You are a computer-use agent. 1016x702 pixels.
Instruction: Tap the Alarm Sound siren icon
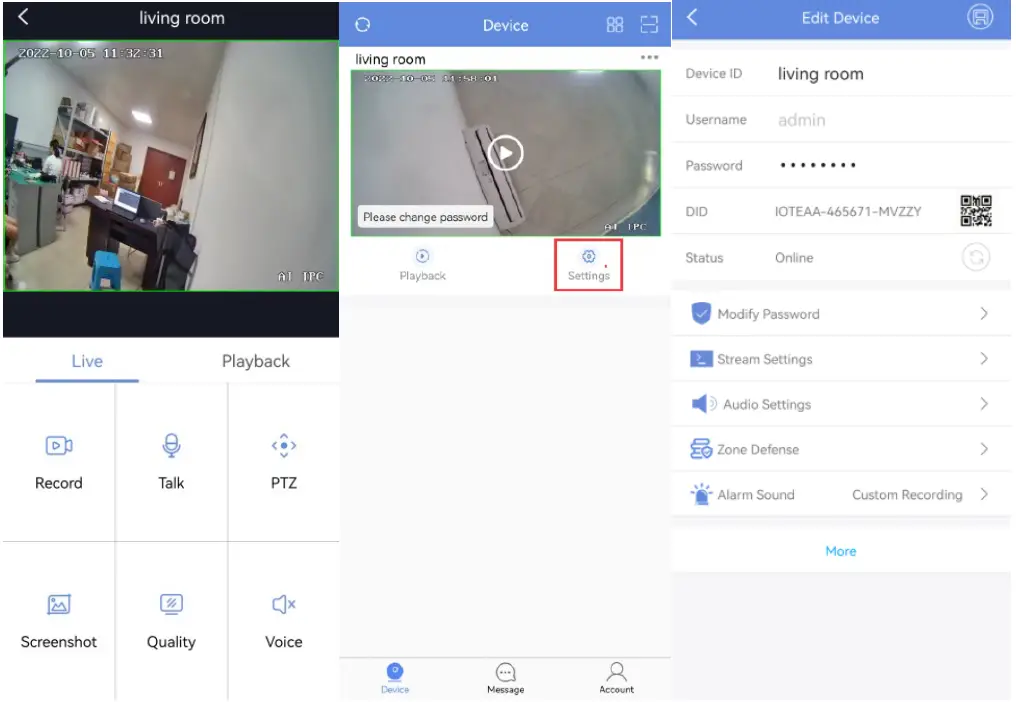click(x=701, y=494)
